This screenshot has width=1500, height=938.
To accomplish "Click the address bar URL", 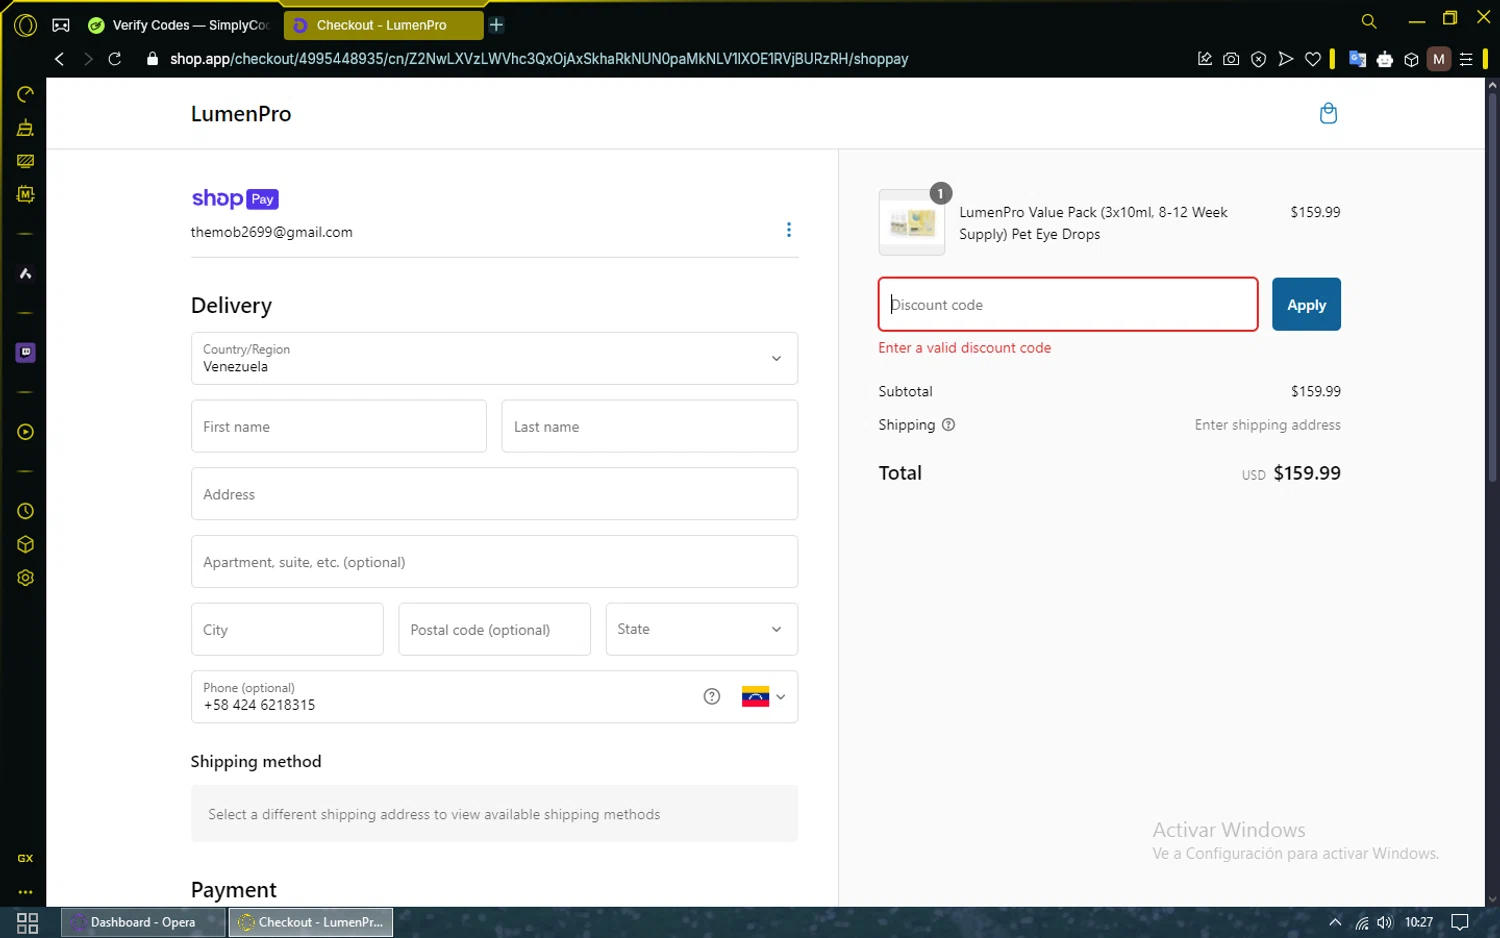I will click(x=539, y=59).
